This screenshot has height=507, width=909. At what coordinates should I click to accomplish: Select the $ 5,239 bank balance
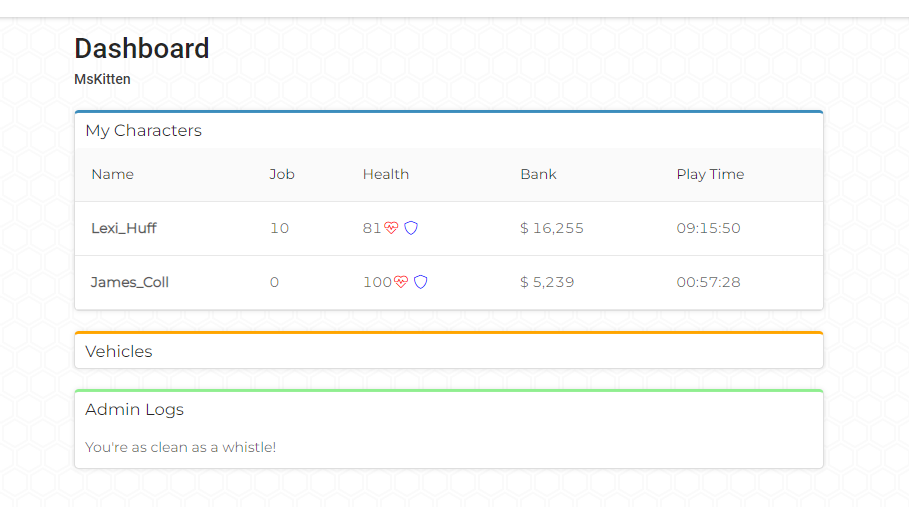(x=547, y=282)
